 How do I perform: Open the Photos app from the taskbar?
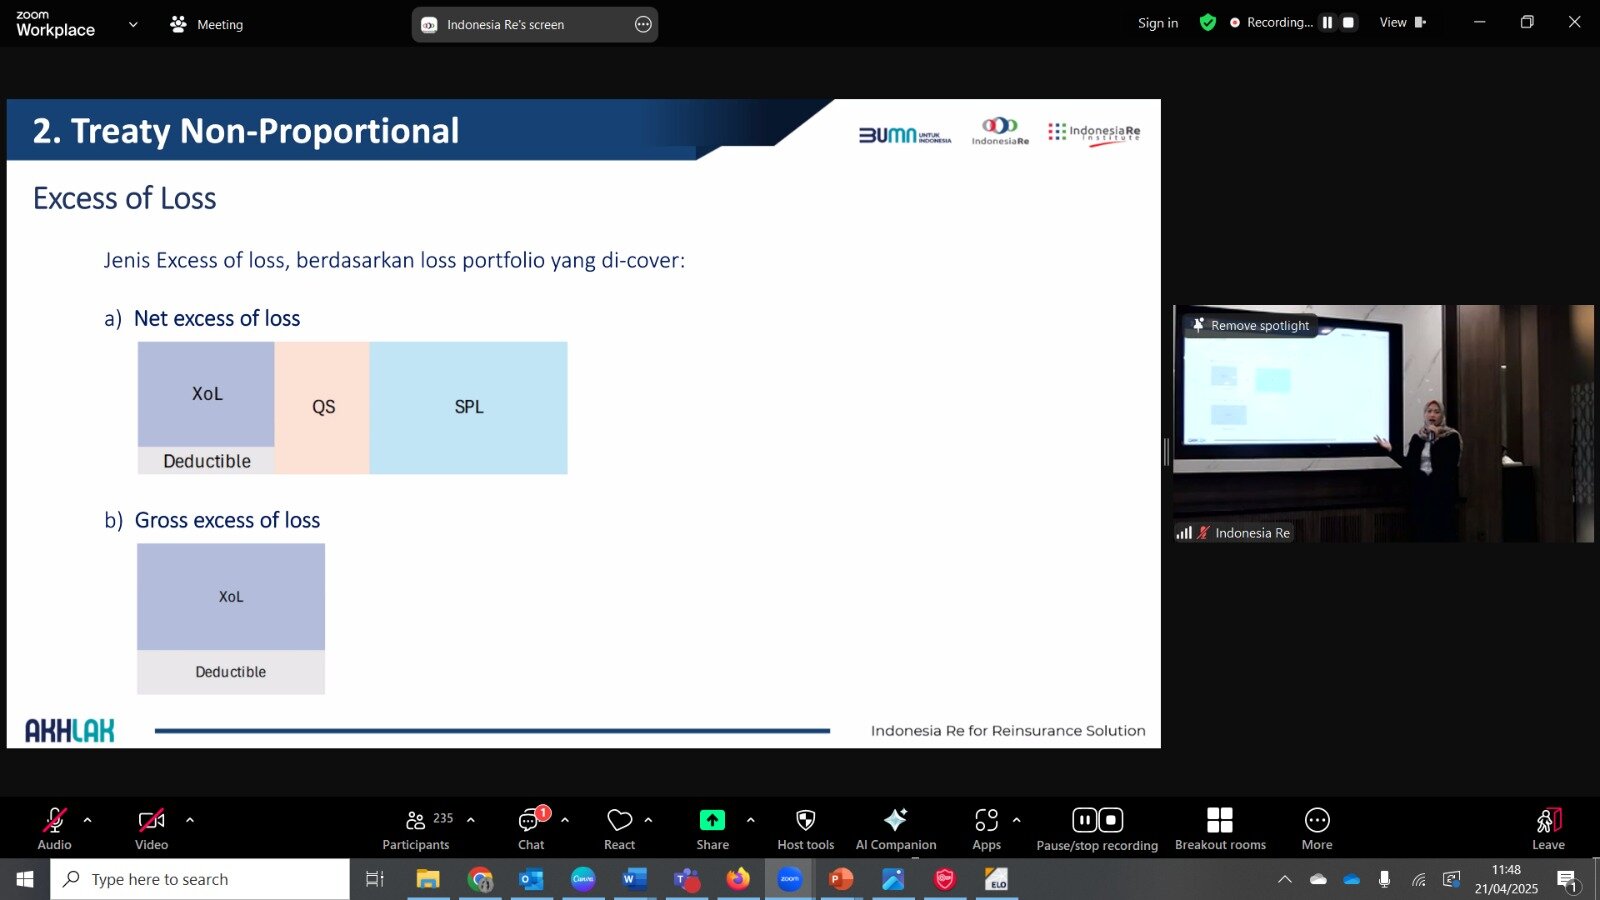893,879
